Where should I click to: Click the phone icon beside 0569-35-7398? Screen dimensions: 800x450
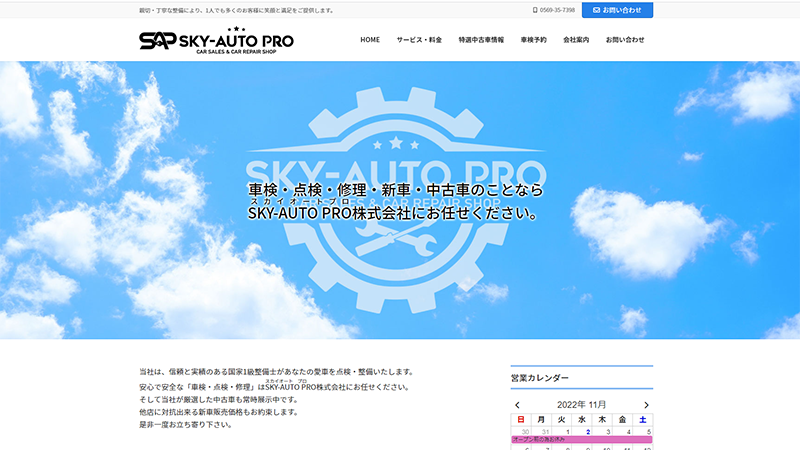[535, 10]
